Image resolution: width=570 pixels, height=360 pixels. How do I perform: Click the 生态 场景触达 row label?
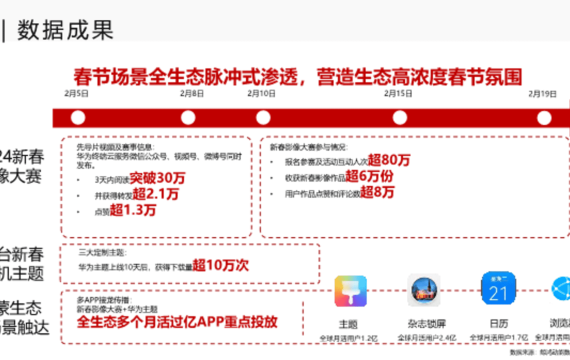(24, 318)
